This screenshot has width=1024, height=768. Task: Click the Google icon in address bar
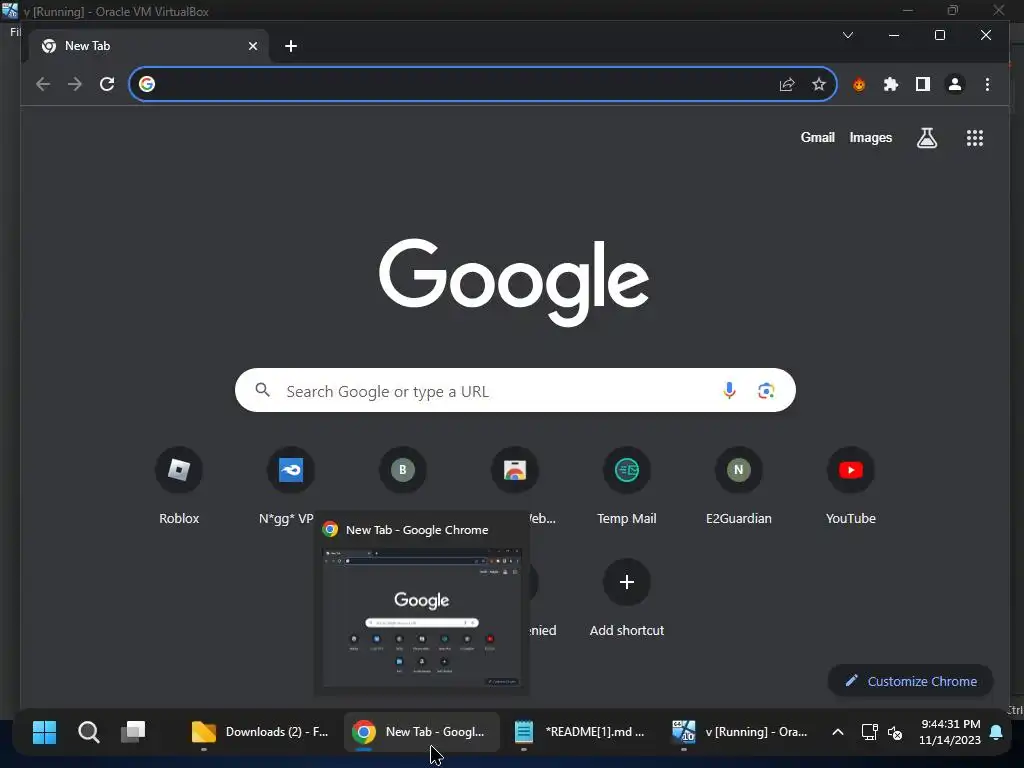147,84
